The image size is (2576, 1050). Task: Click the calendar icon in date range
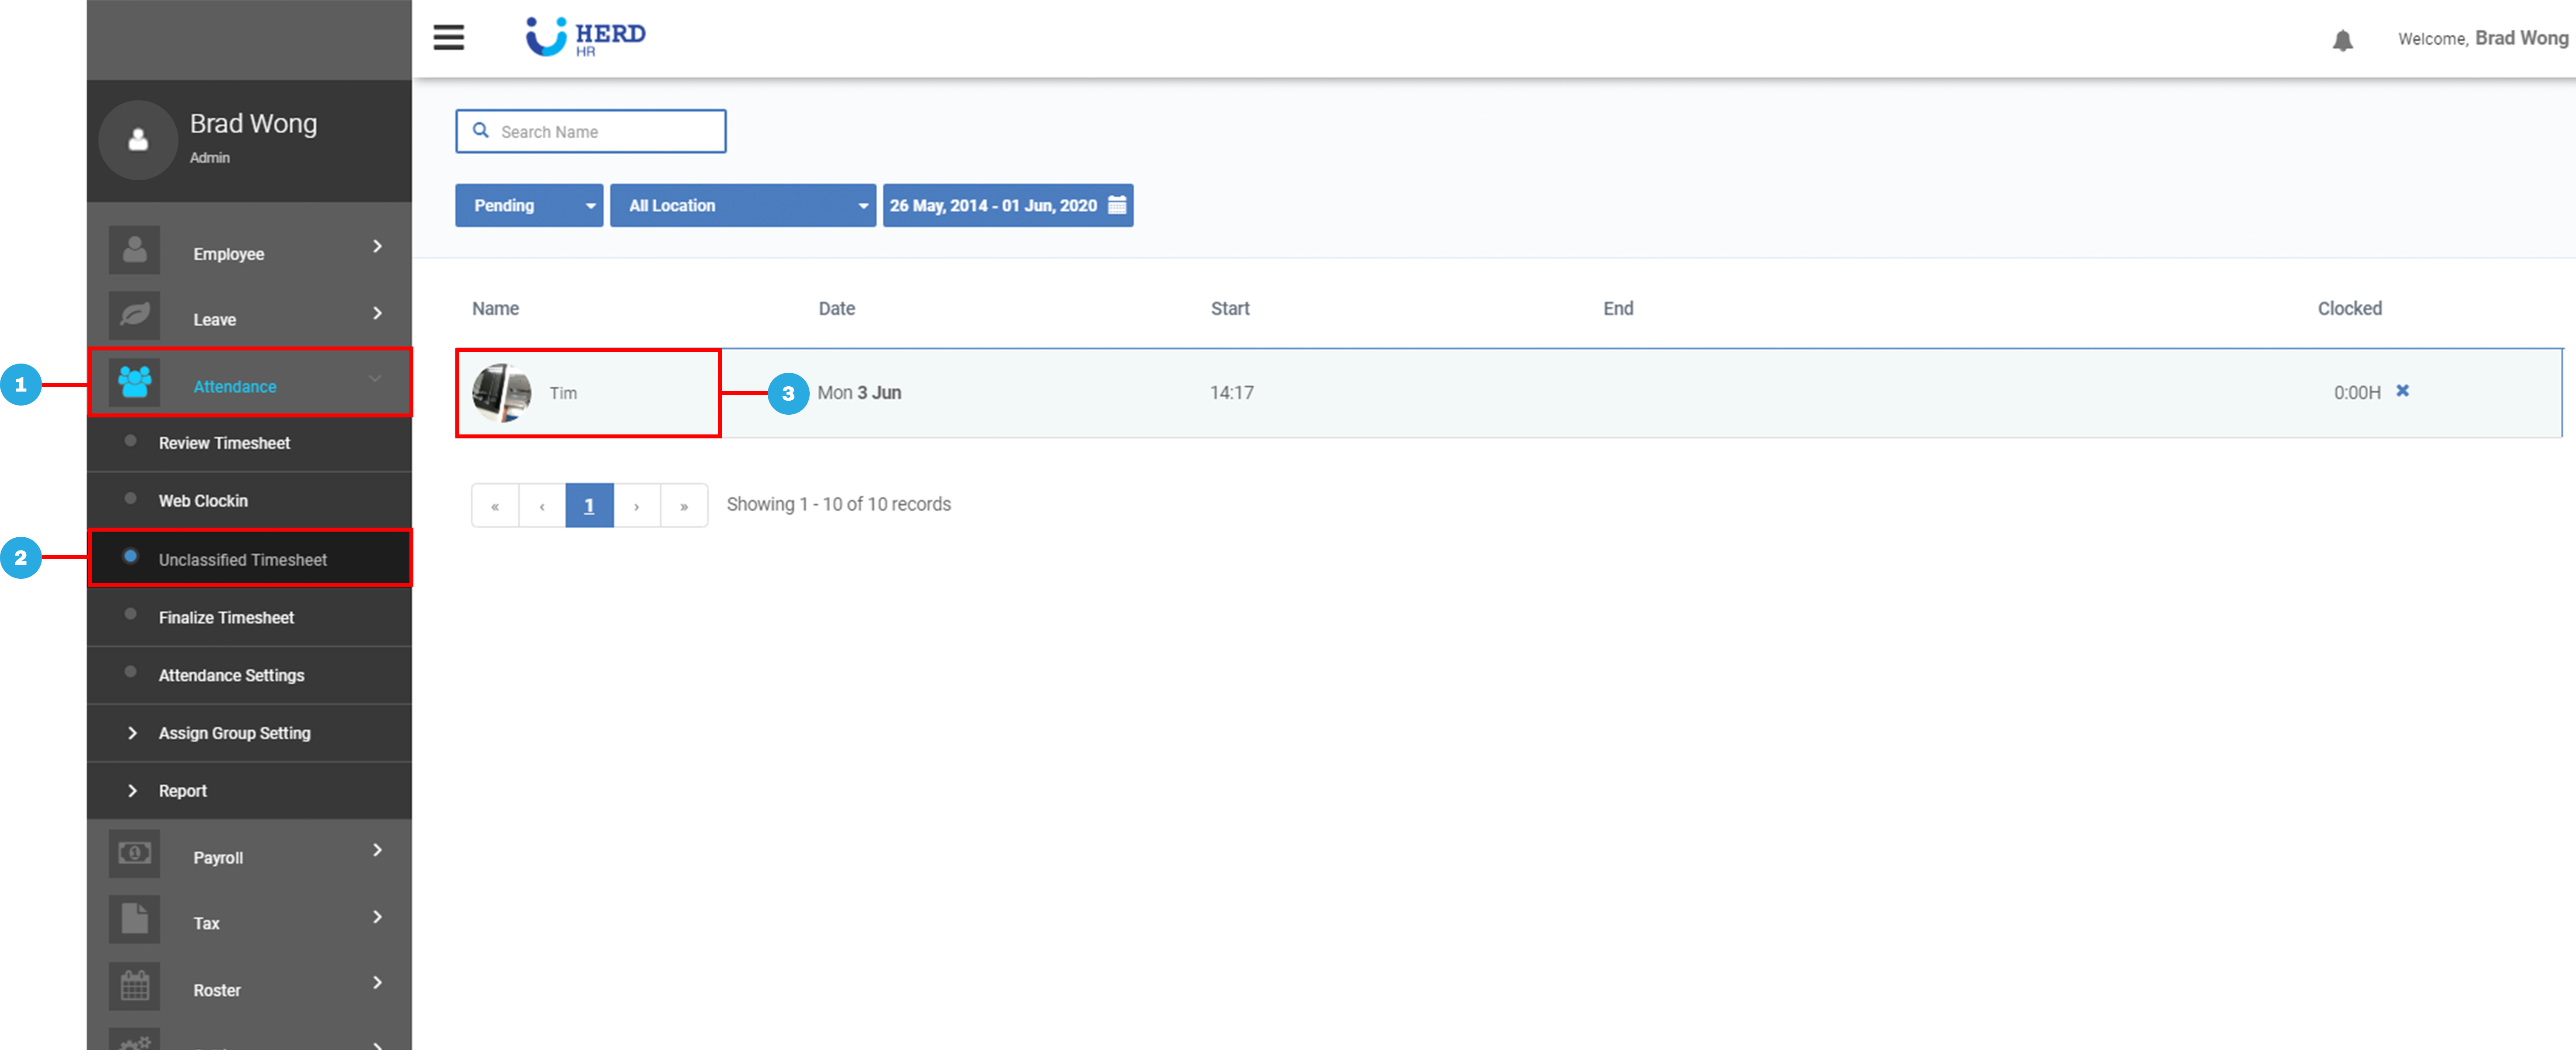[1117, 205]
